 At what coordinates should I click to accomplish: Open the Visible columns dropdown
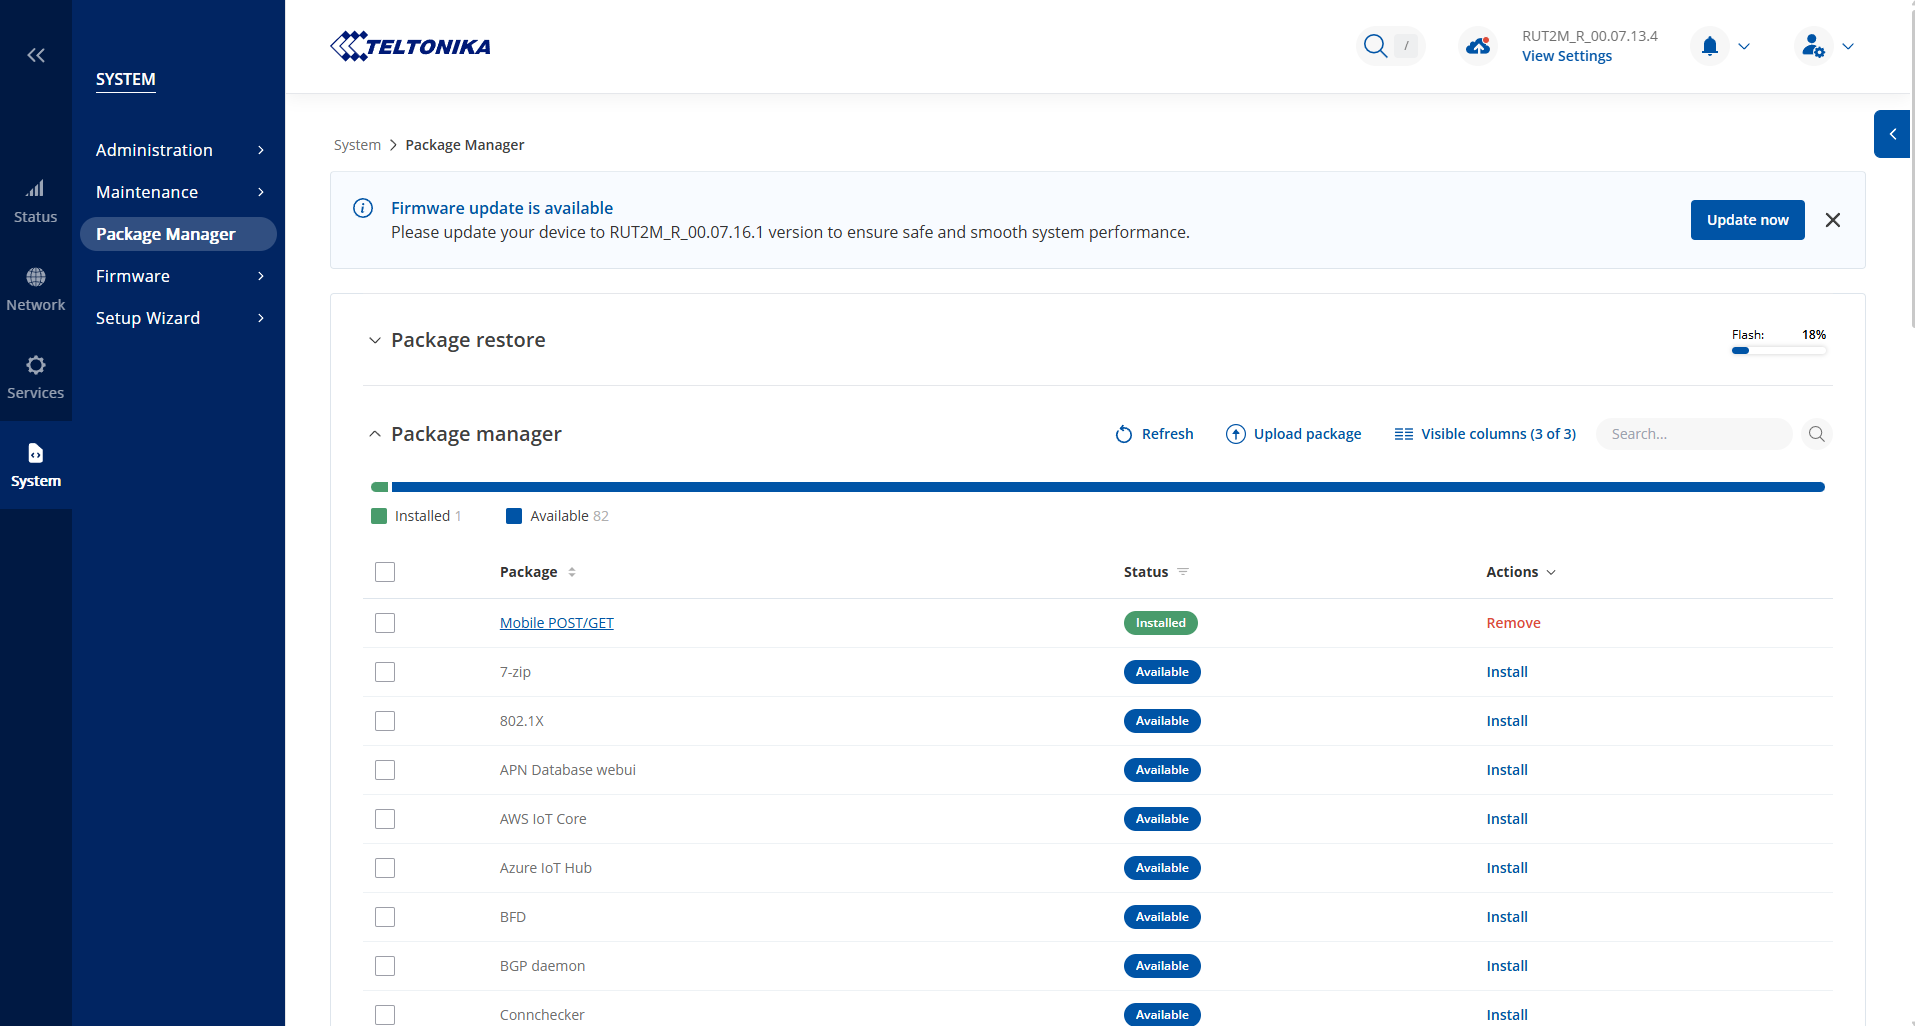[1485, 434]
